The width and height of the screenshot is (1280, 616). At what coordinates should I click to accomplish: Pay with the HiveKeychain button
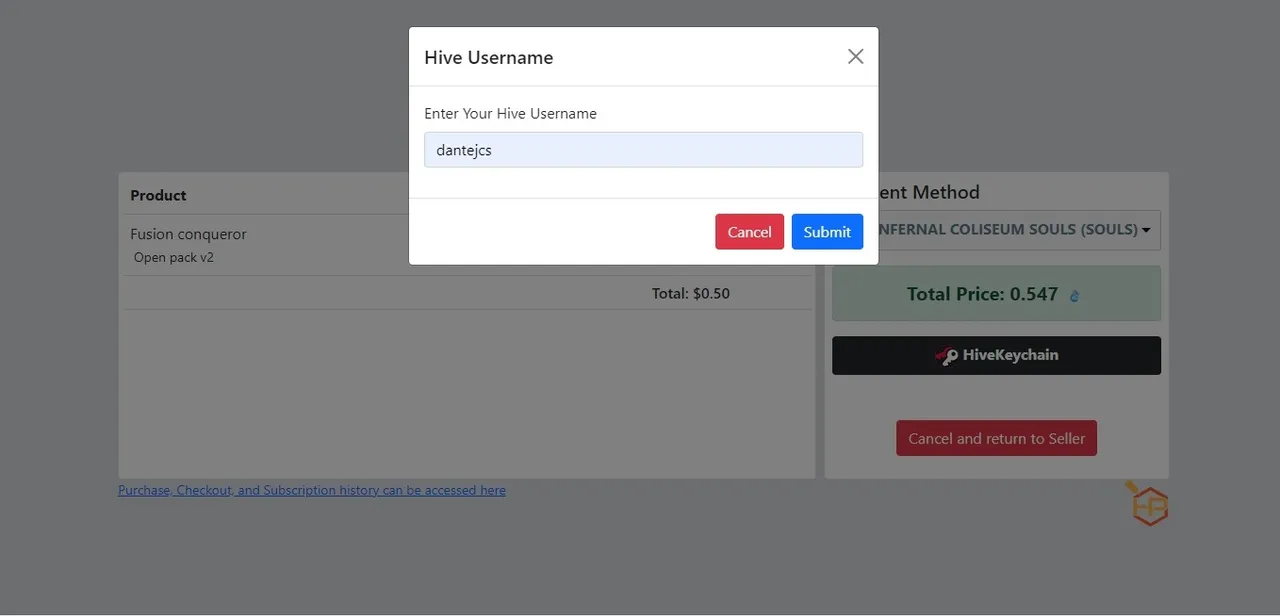(x=996, y=355)
